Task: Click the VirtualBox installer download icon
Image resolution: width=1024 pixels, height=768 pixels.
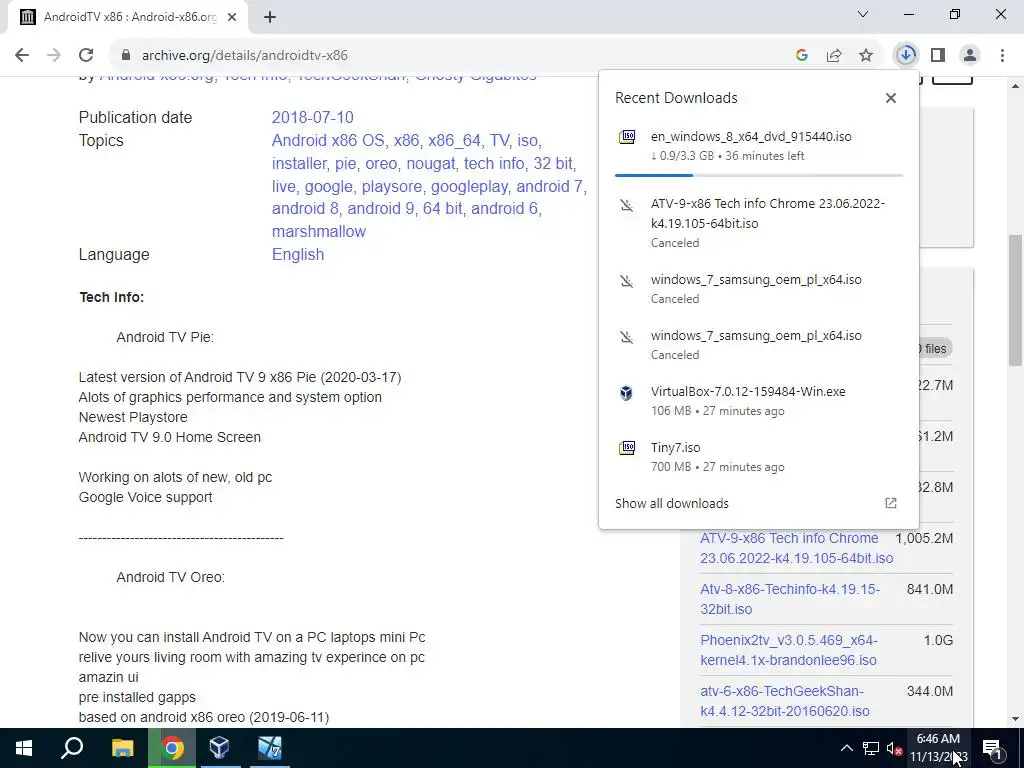Action: (627, 392)
